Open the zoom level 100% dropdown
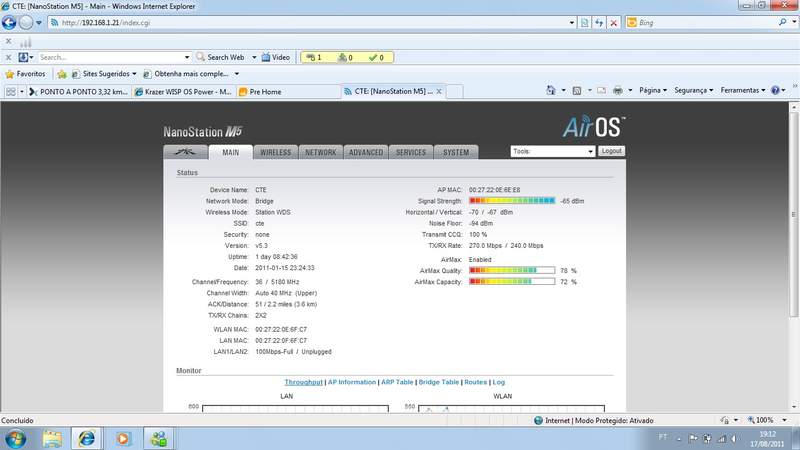 click(x=784, y=420)
